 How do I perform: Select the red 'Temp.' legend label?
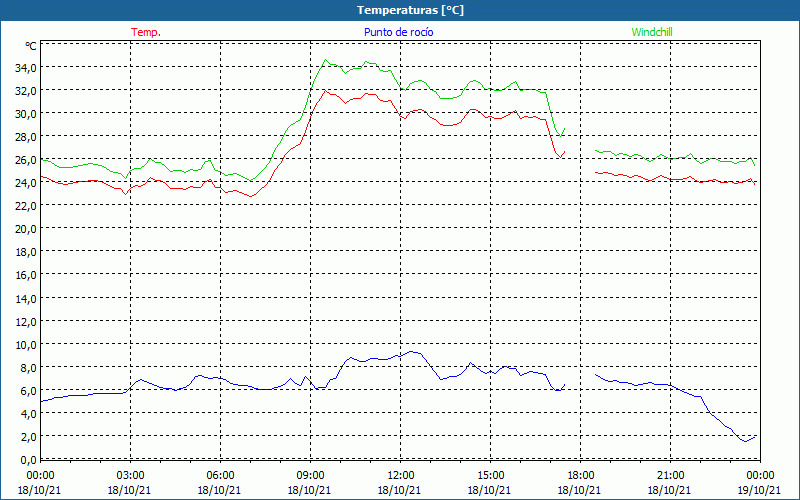click(146, 32)
